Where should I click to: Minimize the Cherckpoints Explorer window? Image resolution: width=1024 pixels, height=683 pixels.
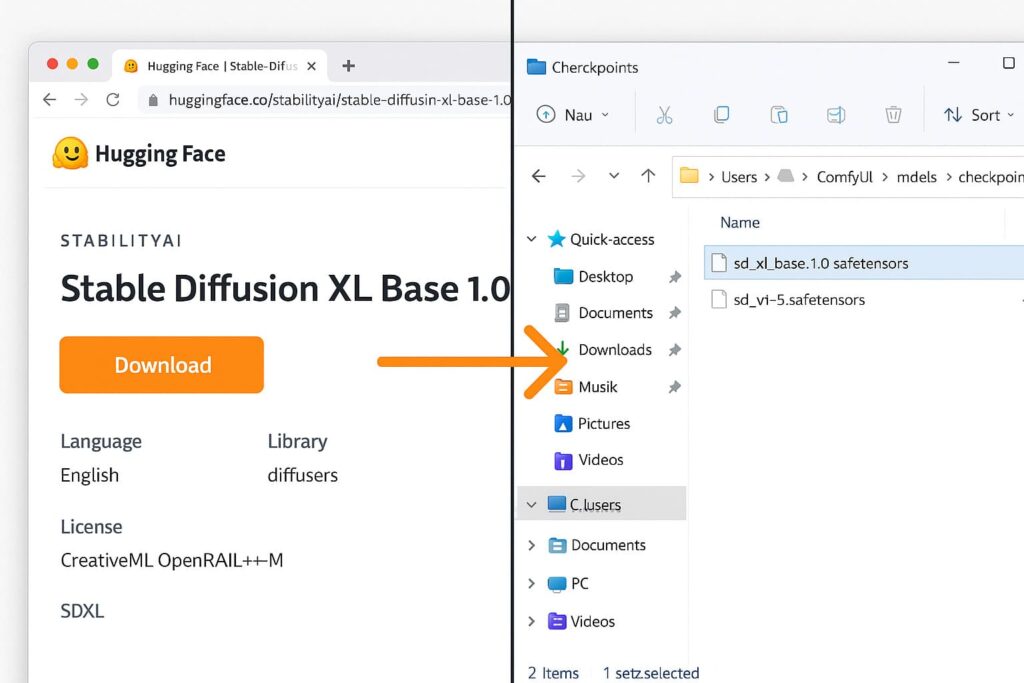coord(953,63)
